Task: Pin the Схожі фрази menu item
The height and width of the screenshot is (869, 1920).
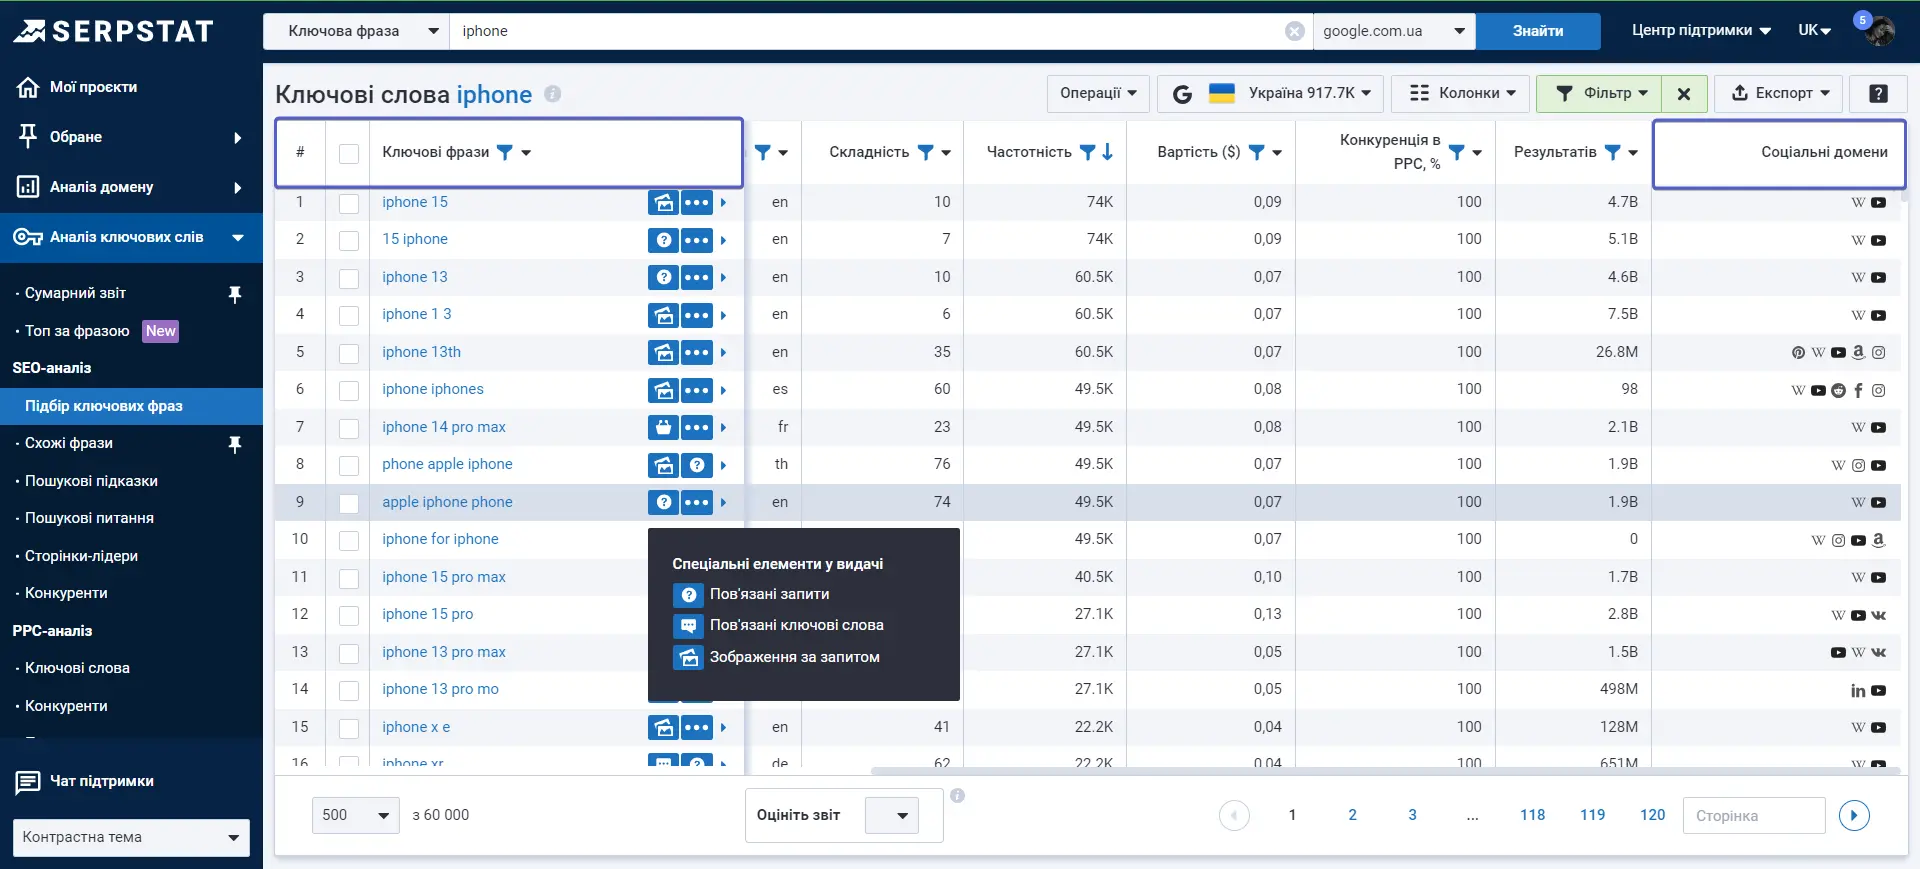Action: (235, 444)
